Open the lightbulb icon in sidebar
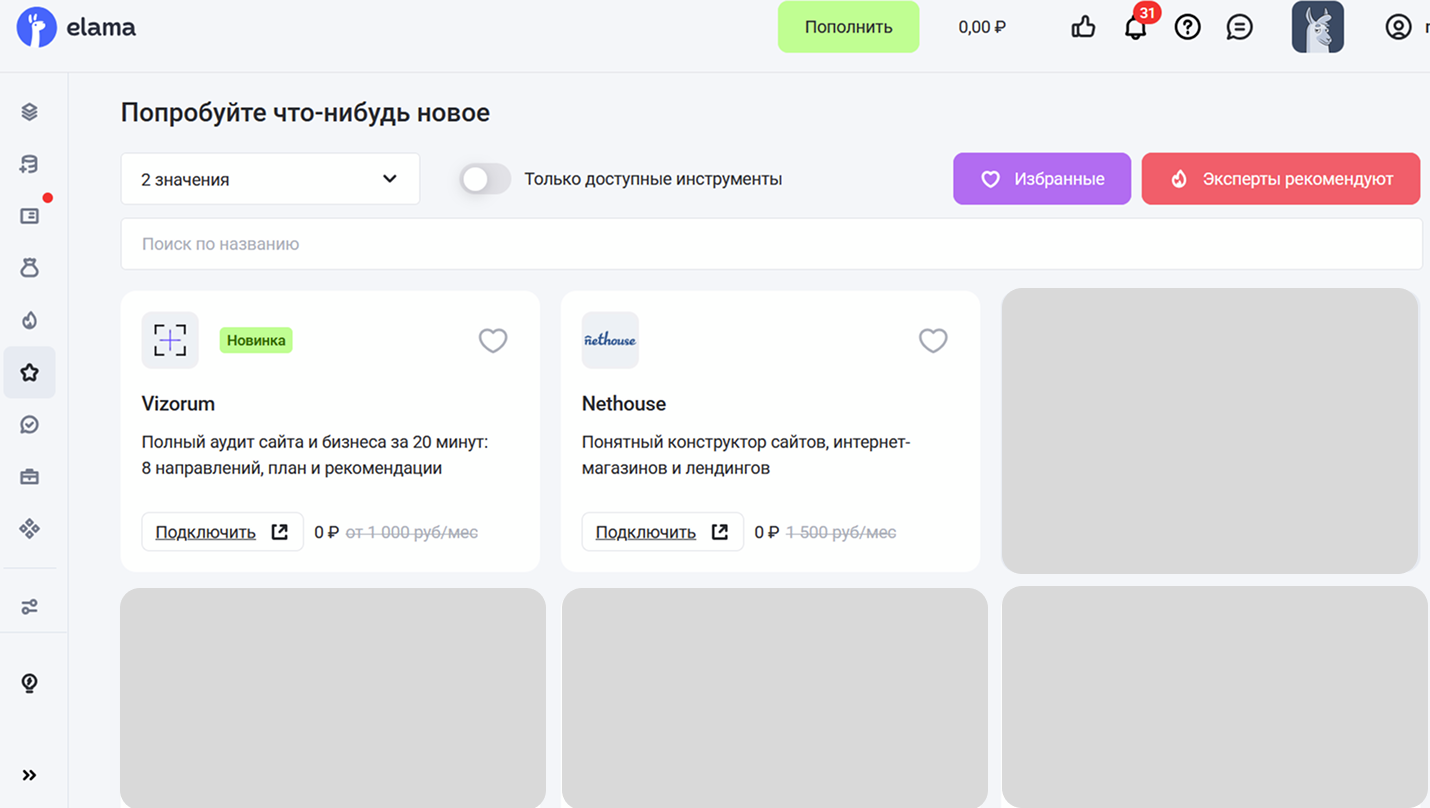 (x=30, y=683)
